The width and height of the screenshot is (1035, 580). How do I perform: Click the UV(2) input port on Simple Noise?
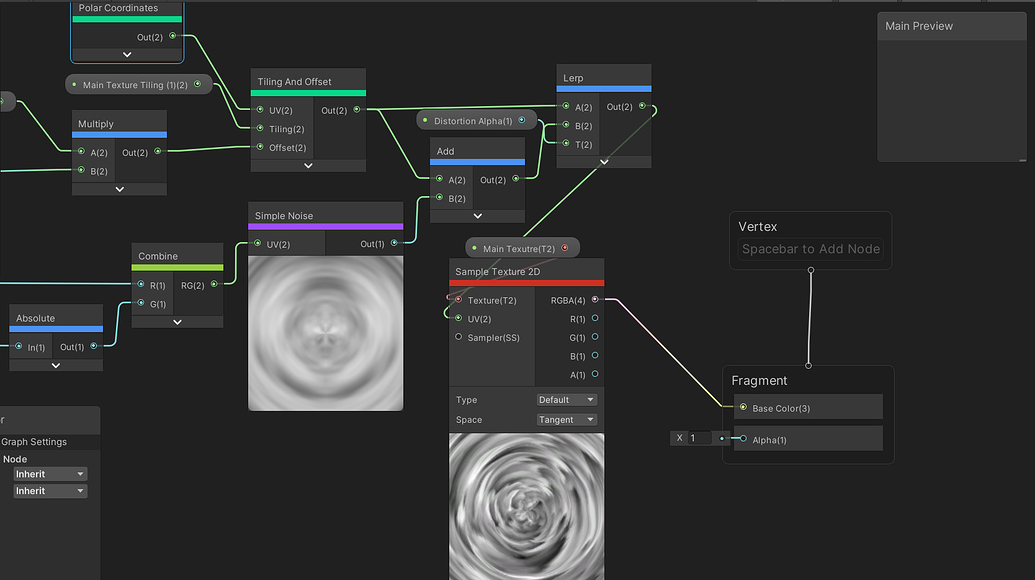pyautogui.click(x=257, y=243)
